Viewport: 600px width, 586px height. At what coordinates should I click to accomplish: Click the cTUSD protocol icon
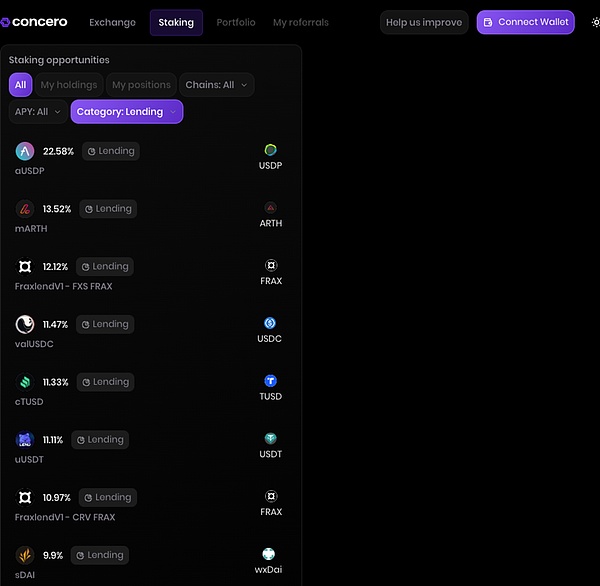tap(25, 382)
